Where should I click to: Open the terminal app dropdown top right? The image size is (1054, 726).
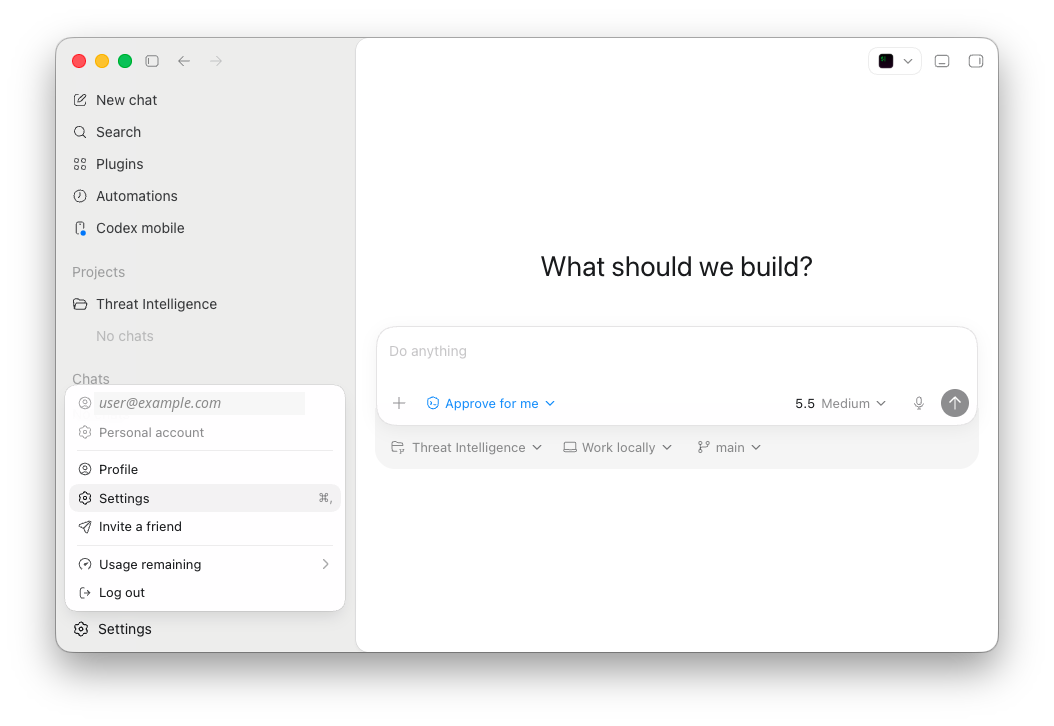click(895, 61)
